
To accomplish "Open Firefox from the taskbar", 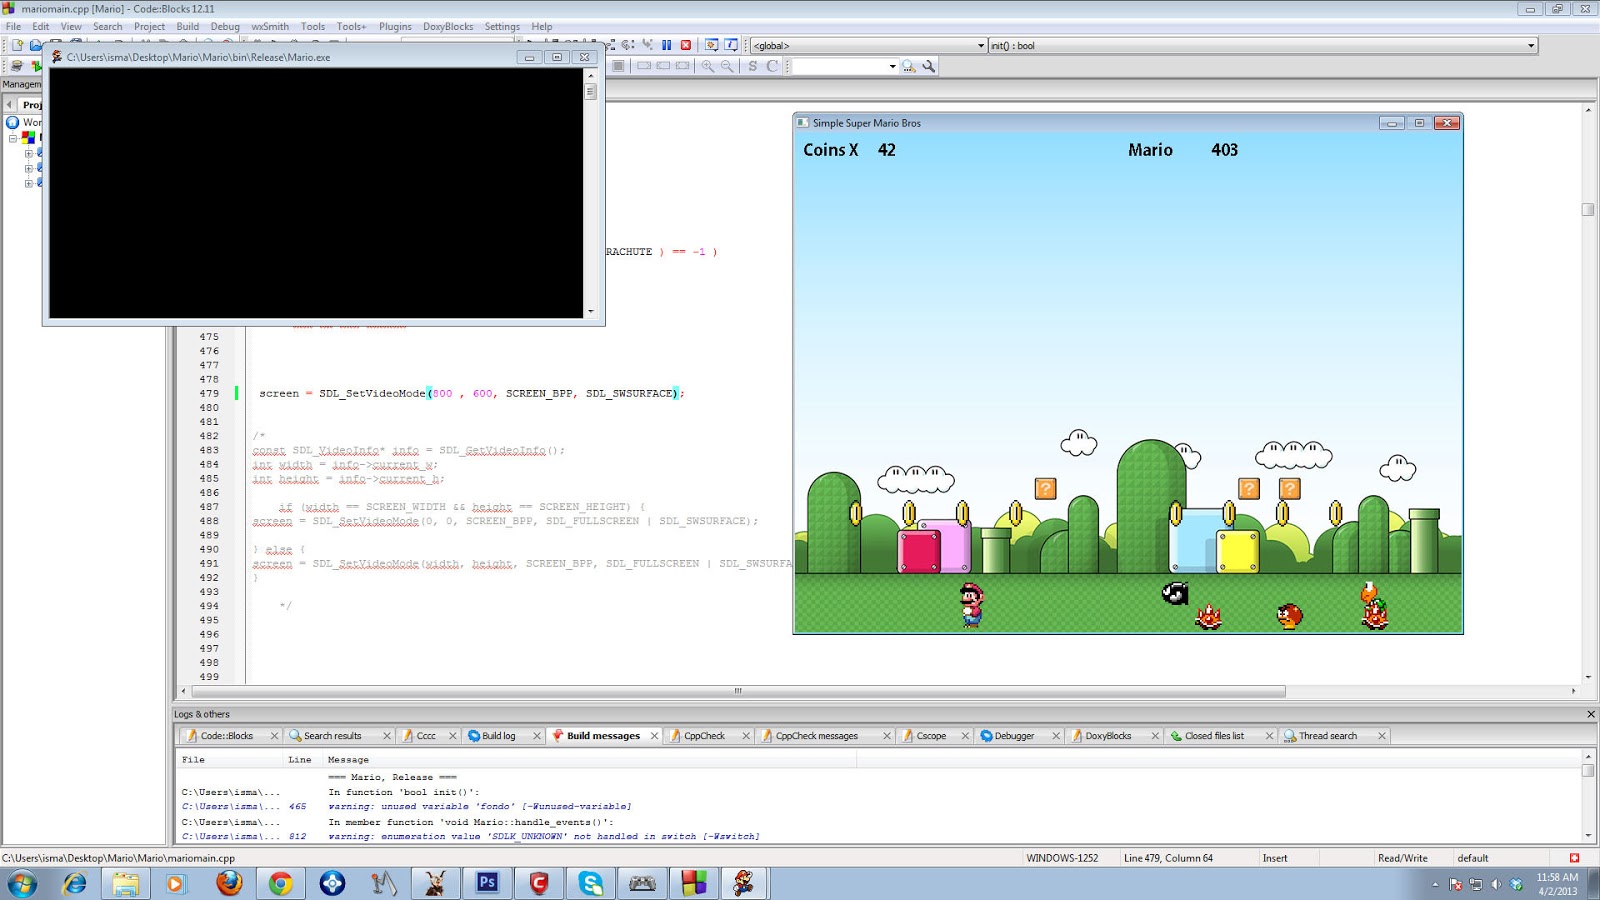I will click(229, 884).
